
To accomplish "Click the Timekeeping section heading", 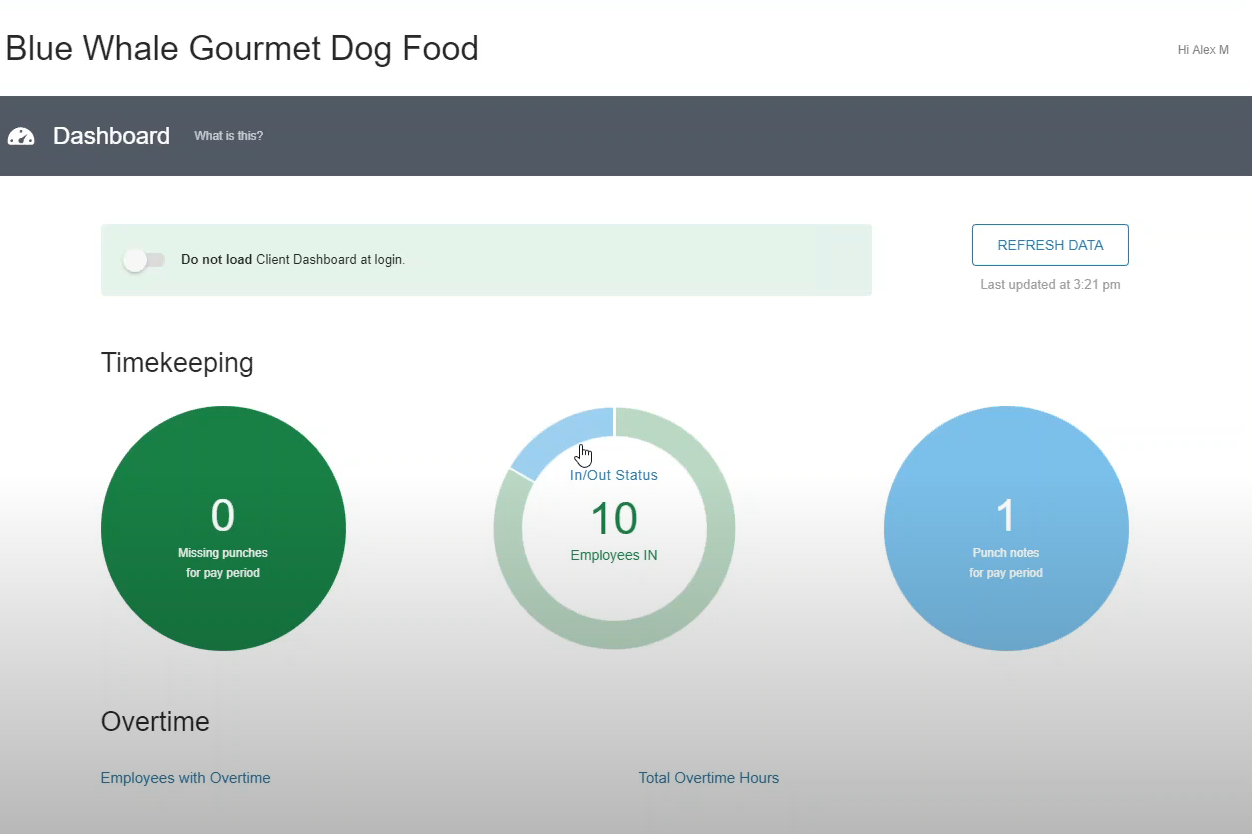I will (177, 362).
